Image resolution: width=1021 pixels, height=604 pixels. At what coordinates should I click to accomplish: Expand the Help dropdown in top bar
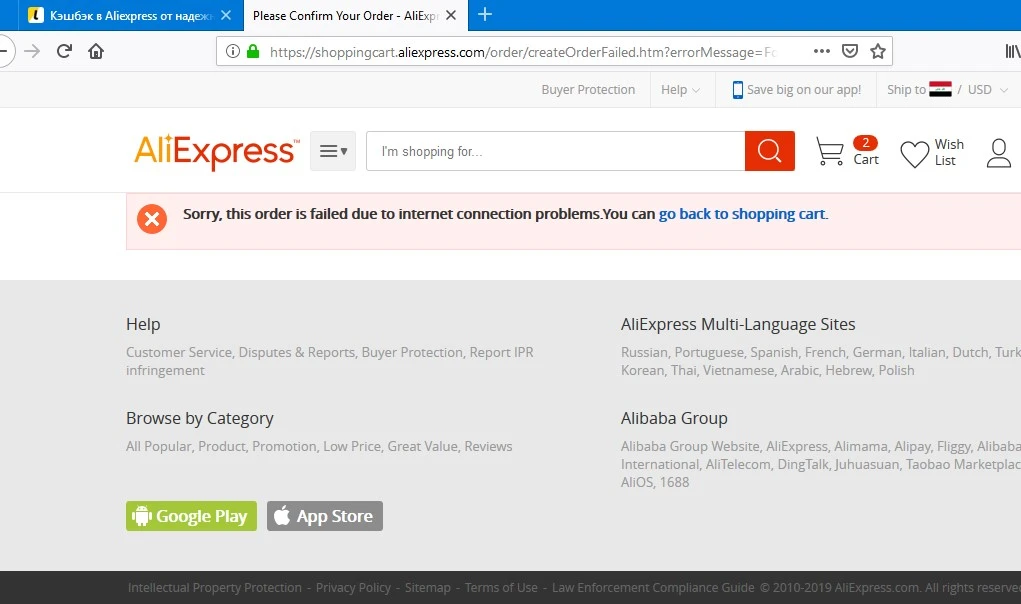point(680,90)
